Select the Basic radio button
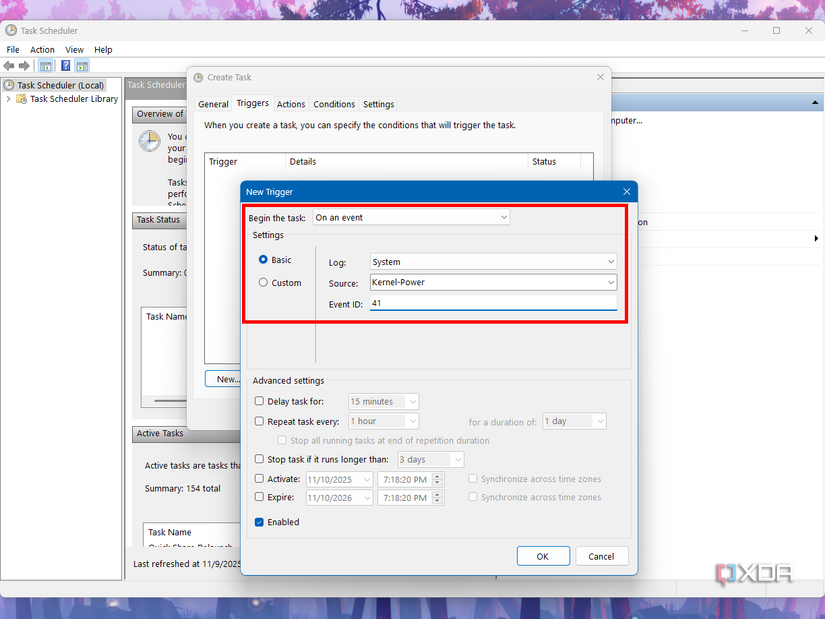This screenshot has height=619, width=825. pos(263,260)
